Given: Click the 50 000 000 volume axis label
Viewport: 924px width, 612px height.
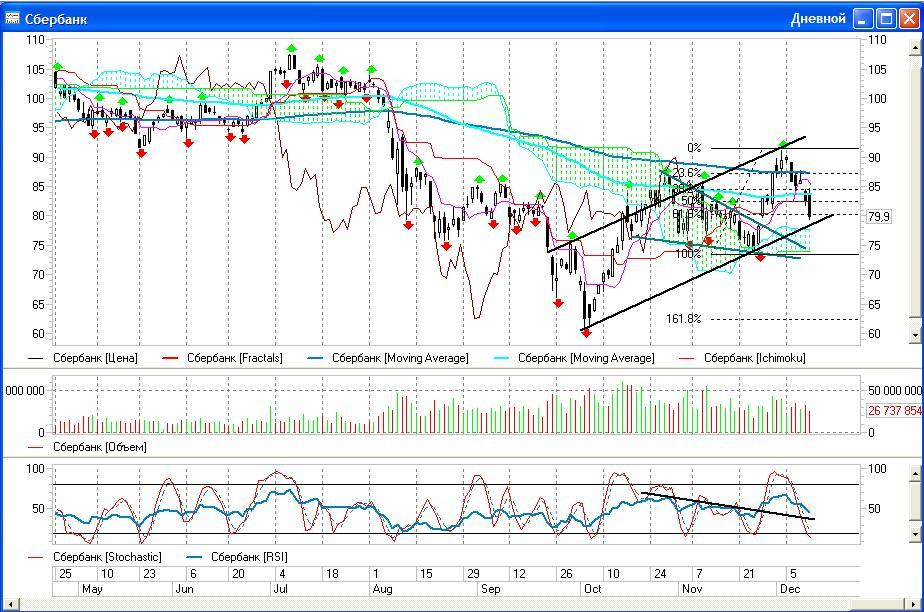Looking at the screenshot, I should (x=895, y=391).
